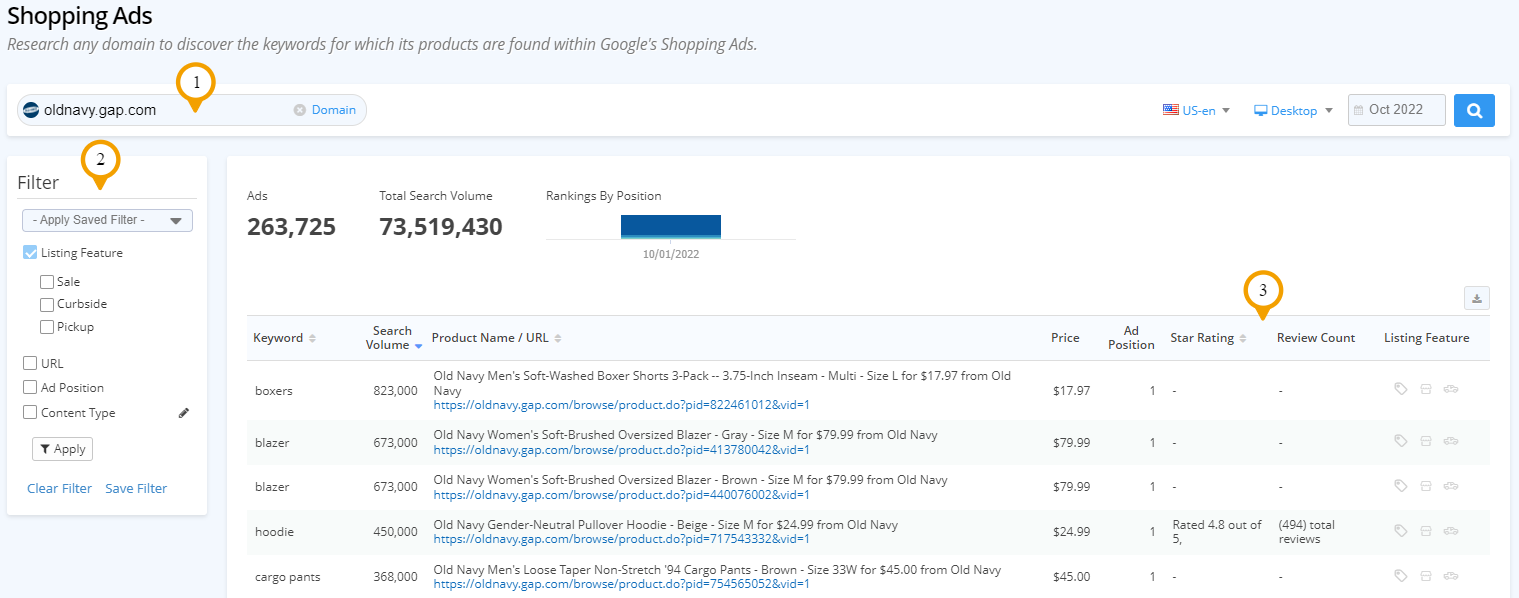Click Total Search Volume 73,519,430
Image resolution: width=1519 pixels, height=598 pixels.
(441, 227)
